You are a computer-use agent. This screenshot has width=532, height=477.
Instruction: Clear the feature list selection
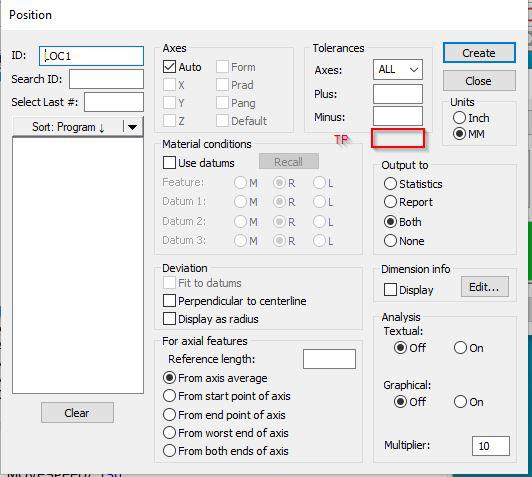click(77, 413)
